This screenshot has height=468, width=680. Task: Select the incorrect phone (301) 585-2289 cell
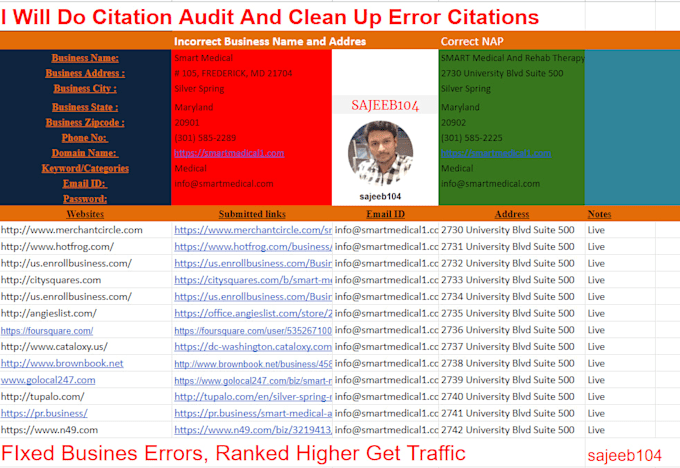click(x=252, y=137)
